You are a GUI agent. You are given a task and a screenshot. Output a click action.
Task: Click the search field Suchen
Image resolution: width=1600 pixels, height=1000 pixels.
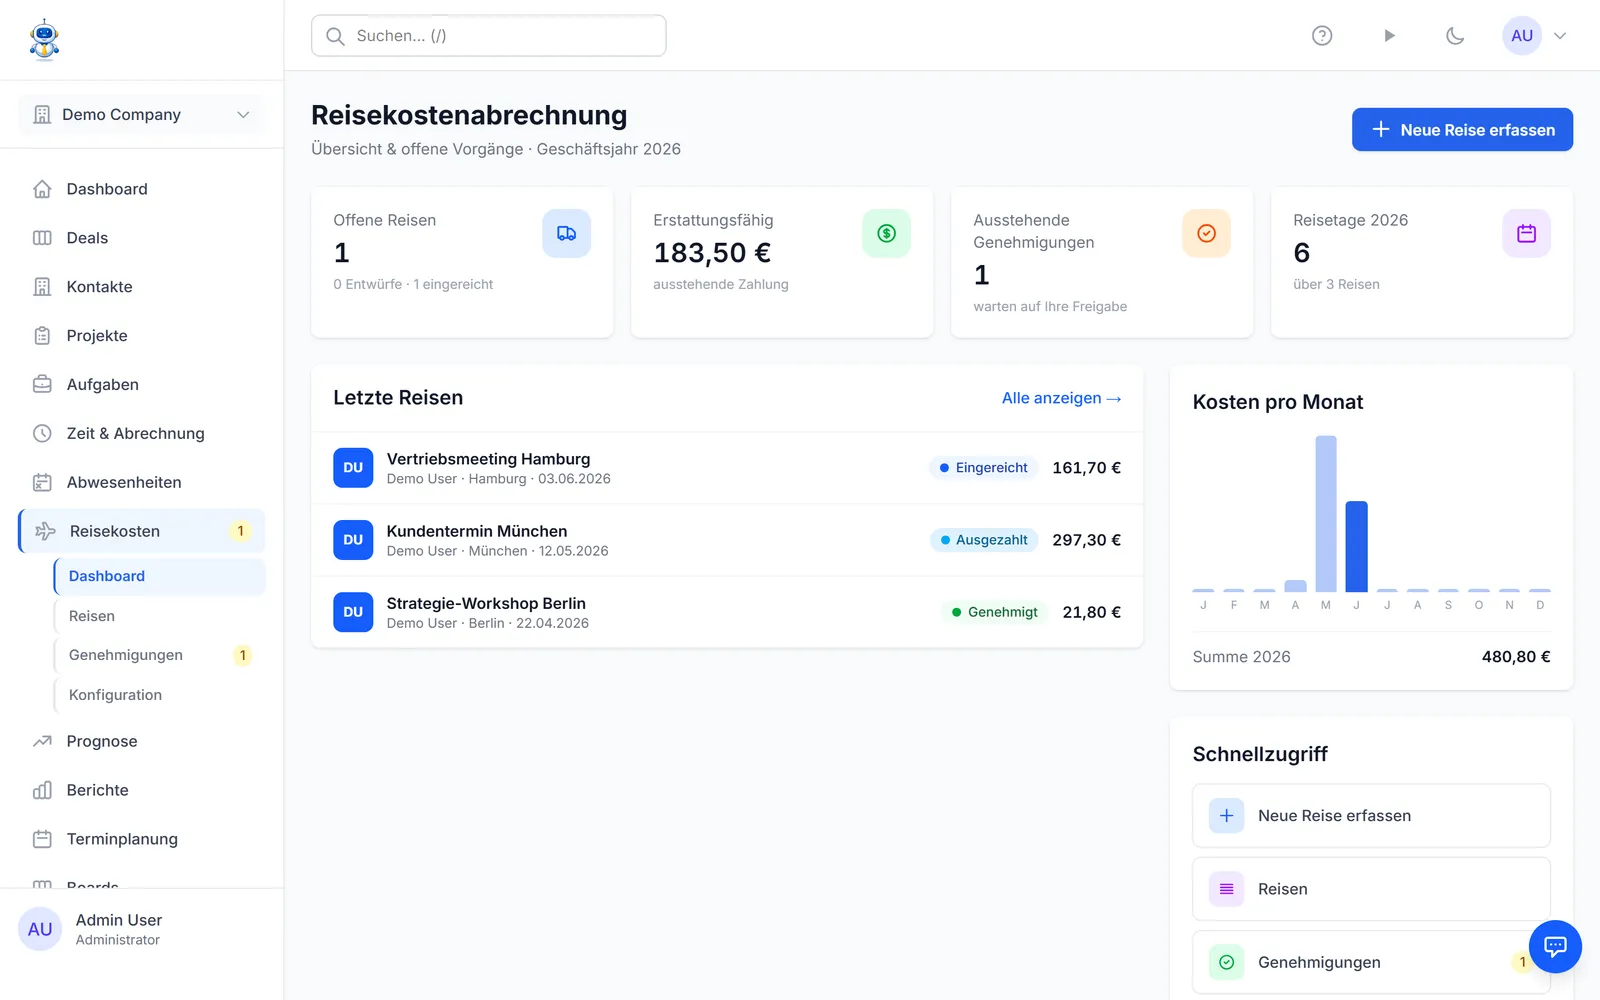click(488, 36)
